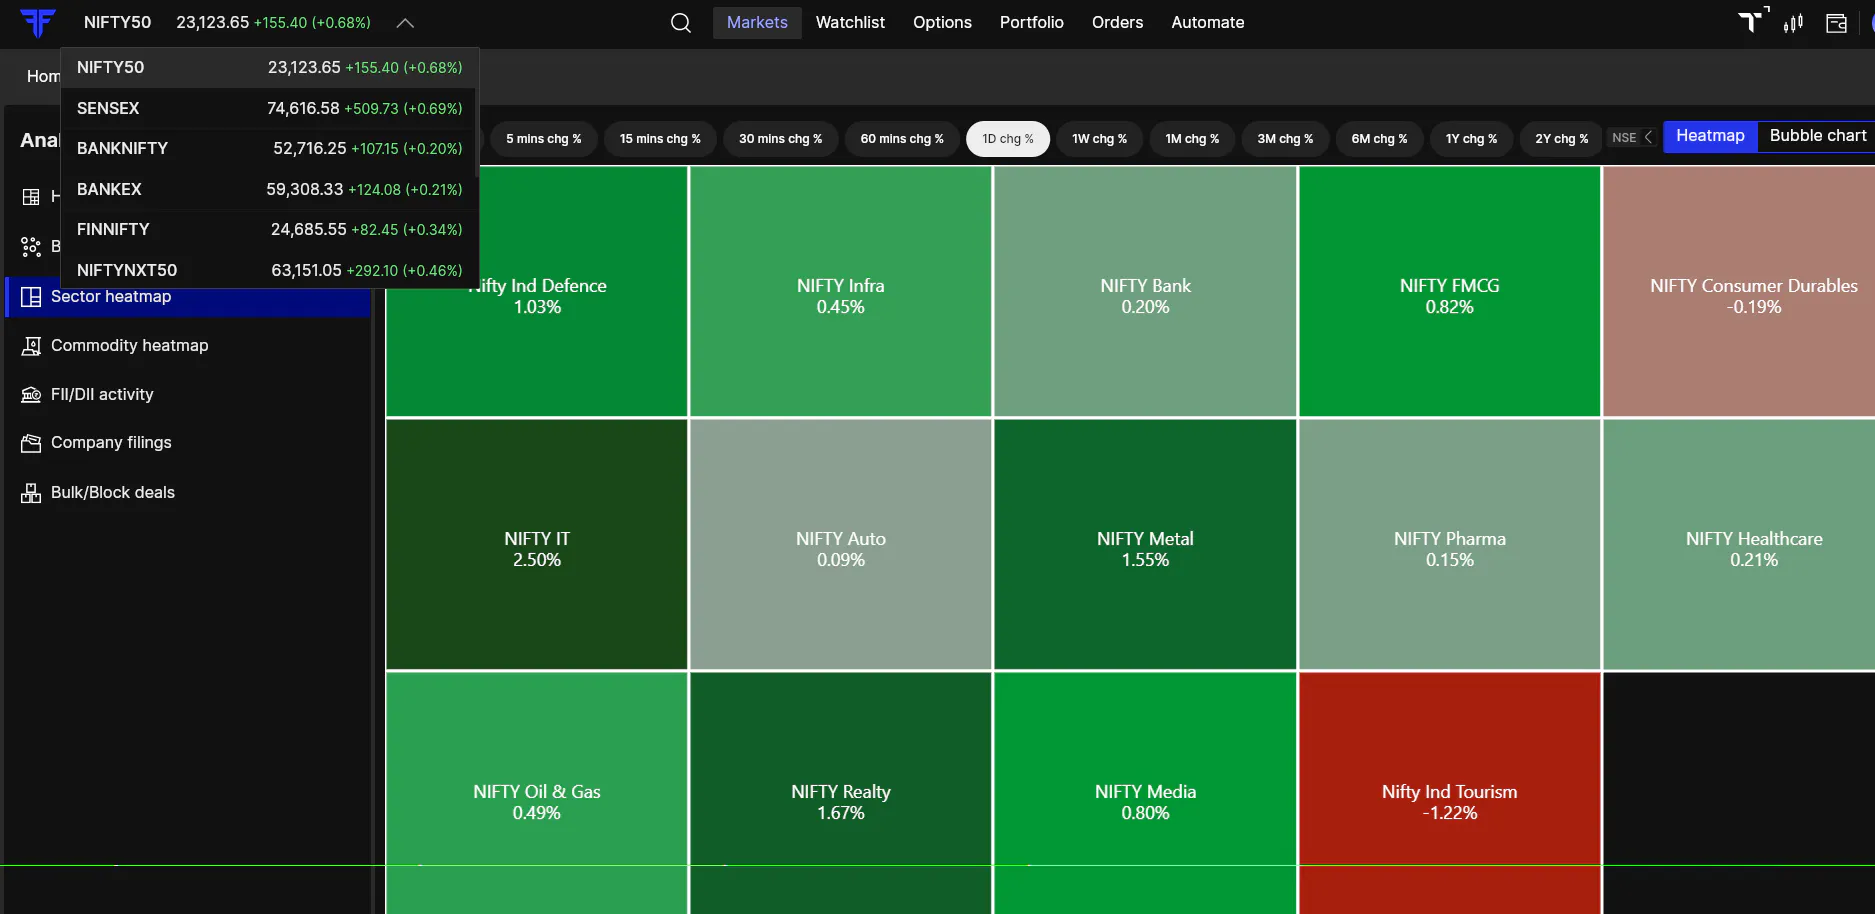The height and width of the screenshot is (914, 1875).
Task: Click the FII/DII activity bank icon
Action: pos(31,395)
